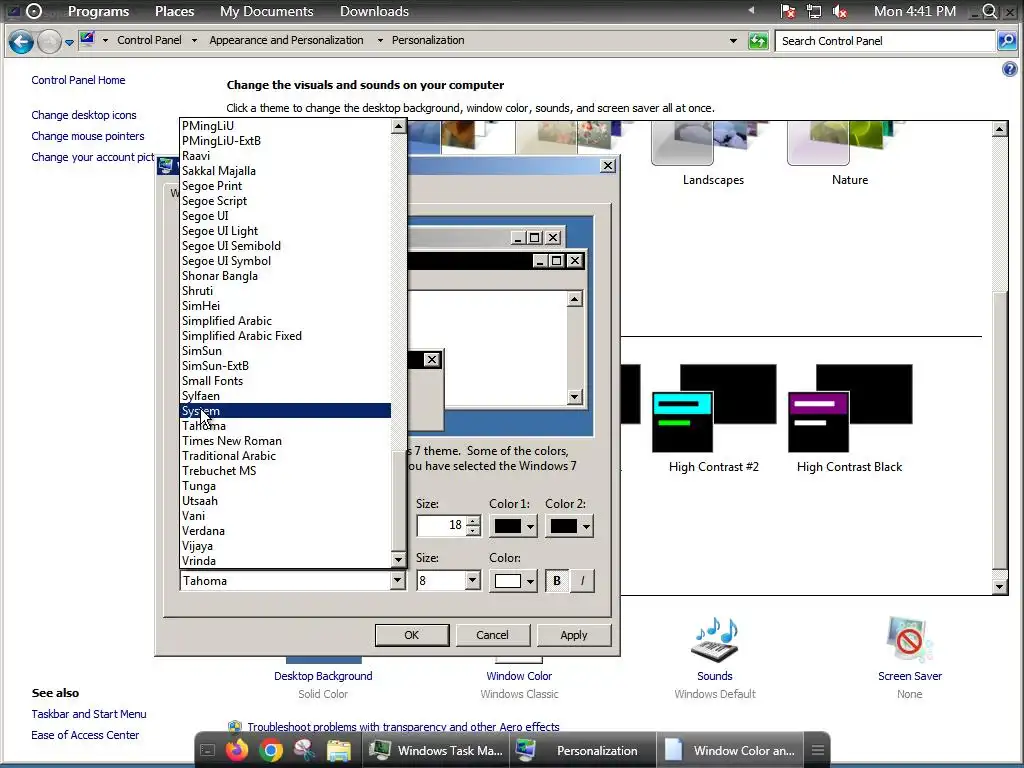This screenshot has height=768, width=1024.
Task: Open Control Panel Home link
Action: pyautogui.click(x=78, y=80)
